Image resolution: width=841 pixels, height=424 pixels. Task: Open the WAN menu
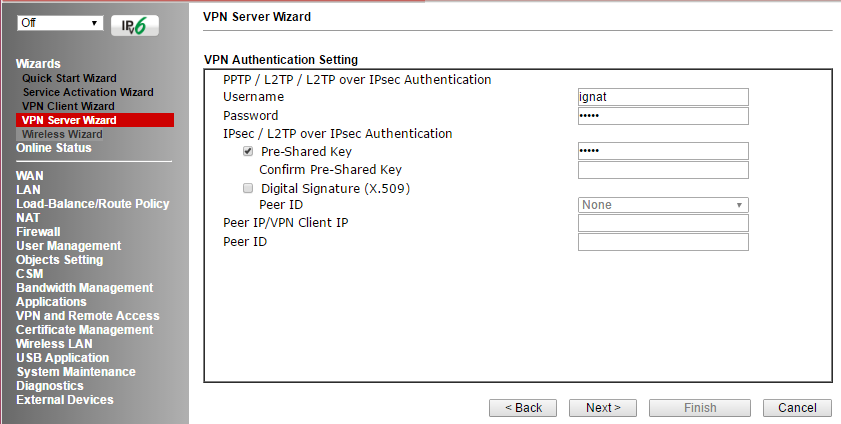click(29, 176)
